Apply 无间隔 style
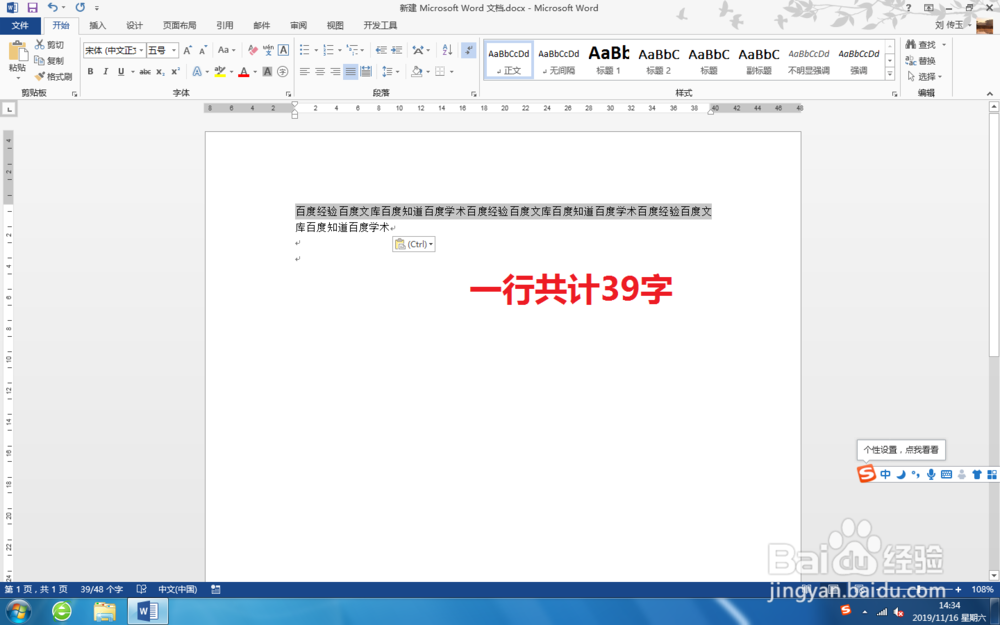 coord(559,59)
